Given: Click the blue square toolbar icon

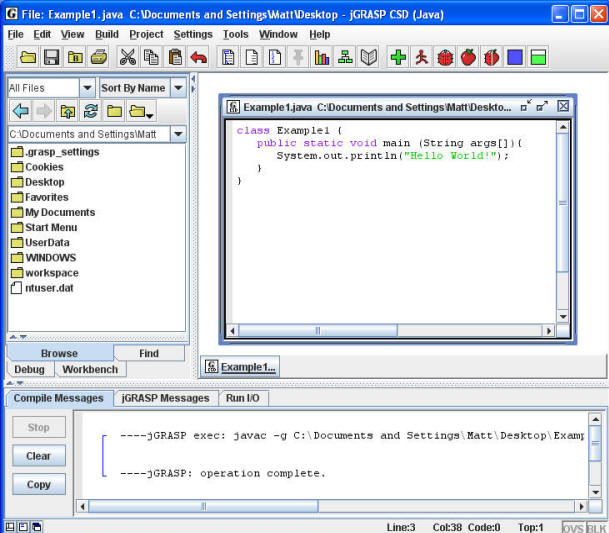Looking at the screenshot, I should [x=515, y=57].
